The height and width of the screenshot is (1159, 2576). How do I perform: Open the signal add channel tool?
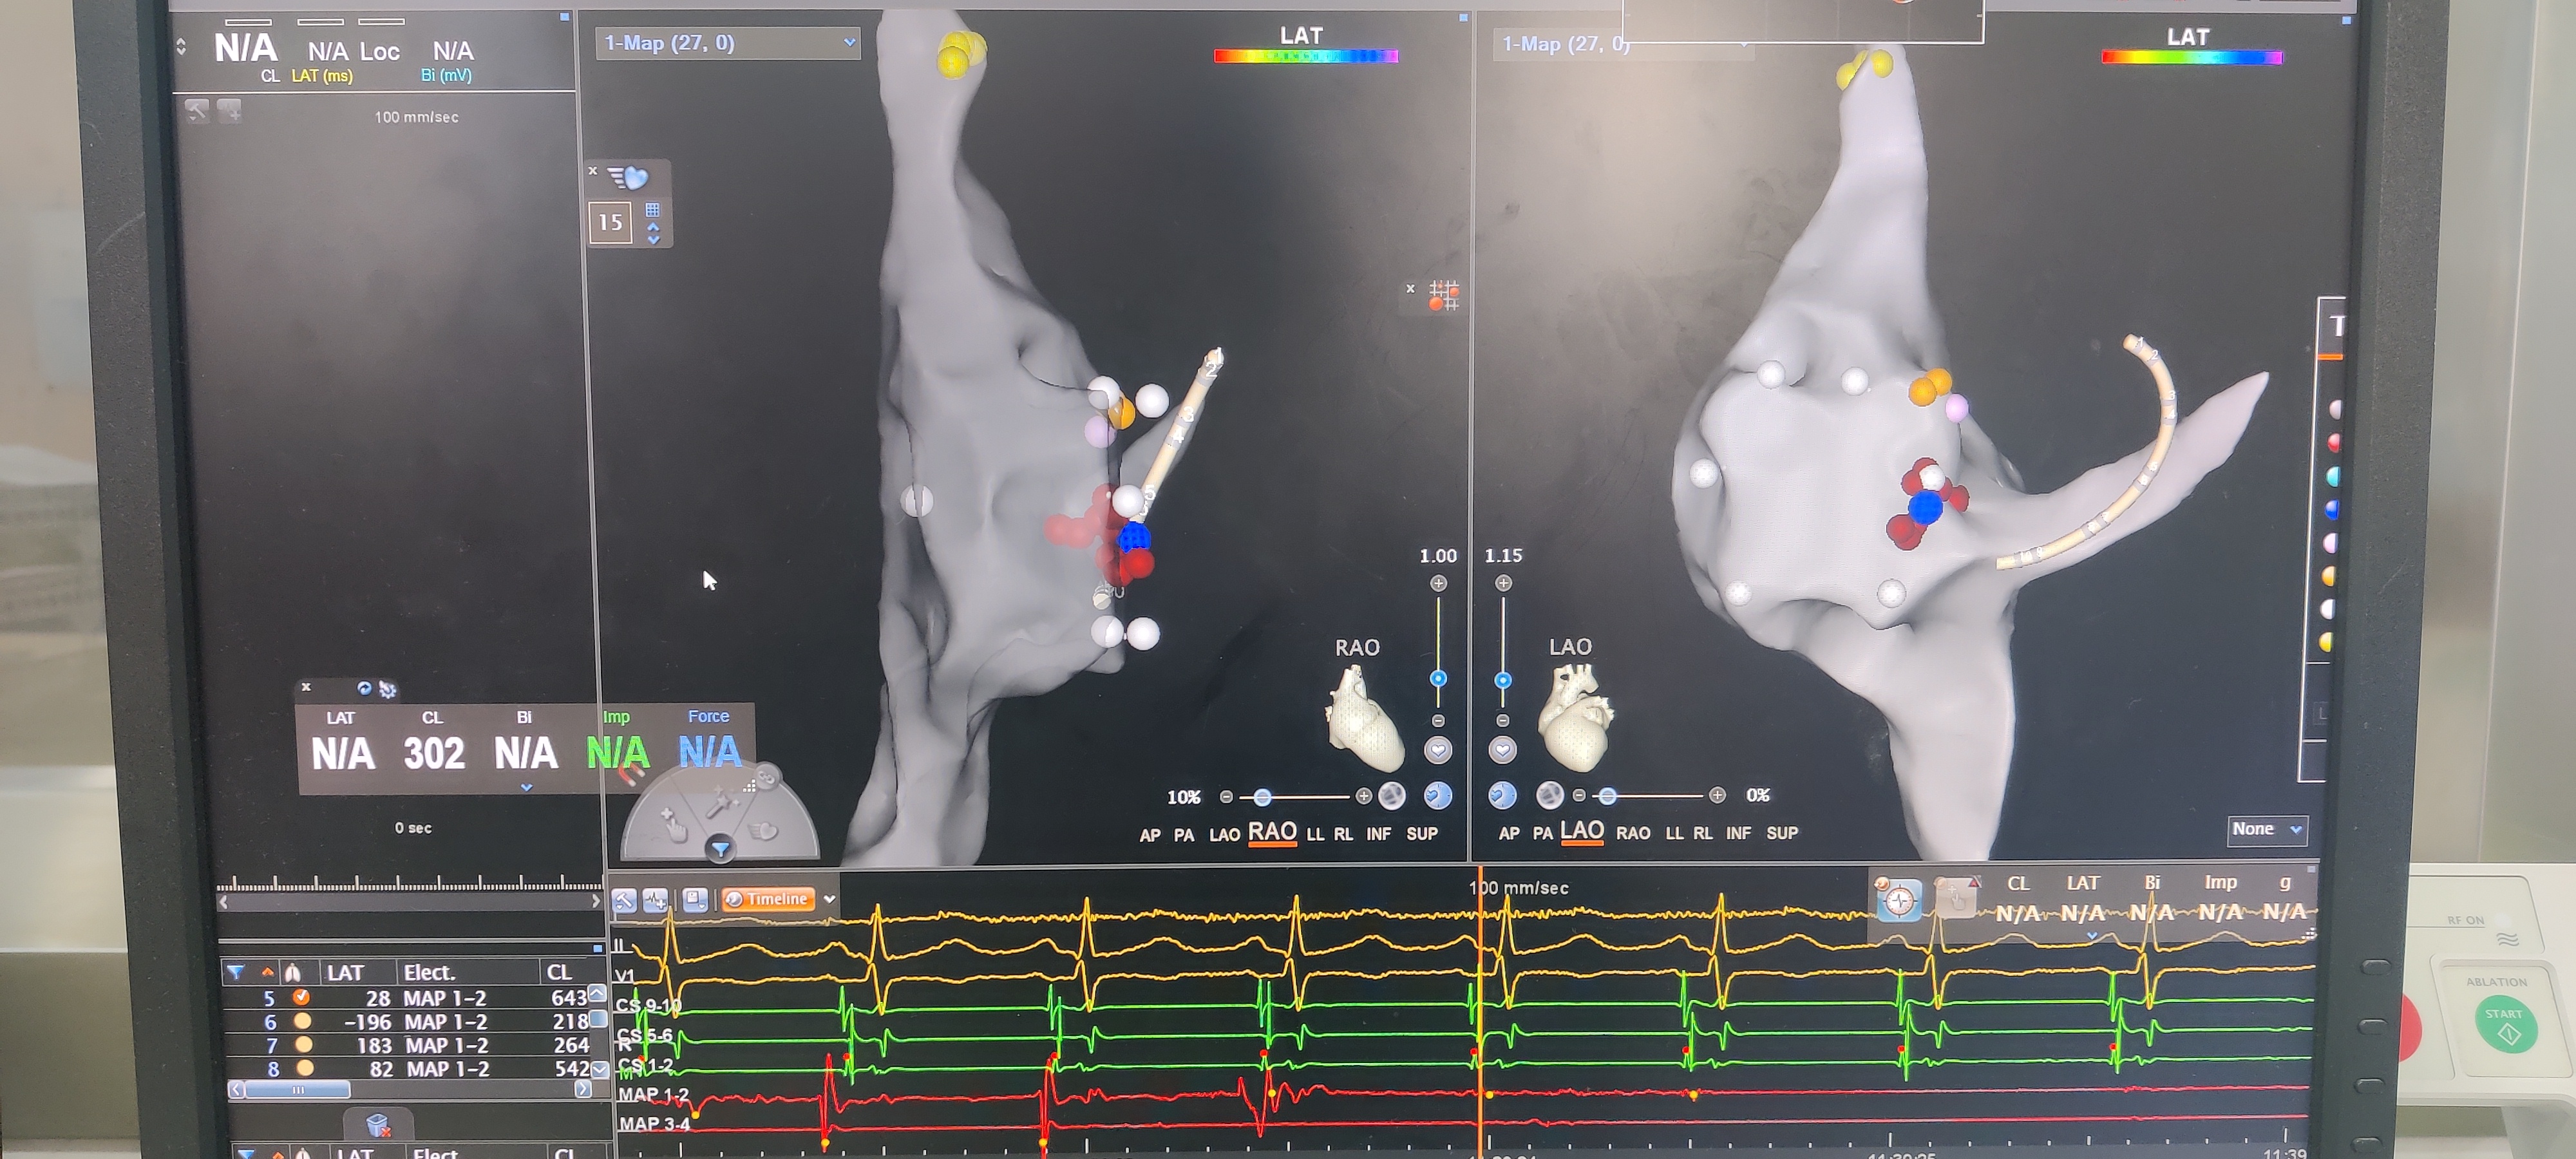pos(655,900)
